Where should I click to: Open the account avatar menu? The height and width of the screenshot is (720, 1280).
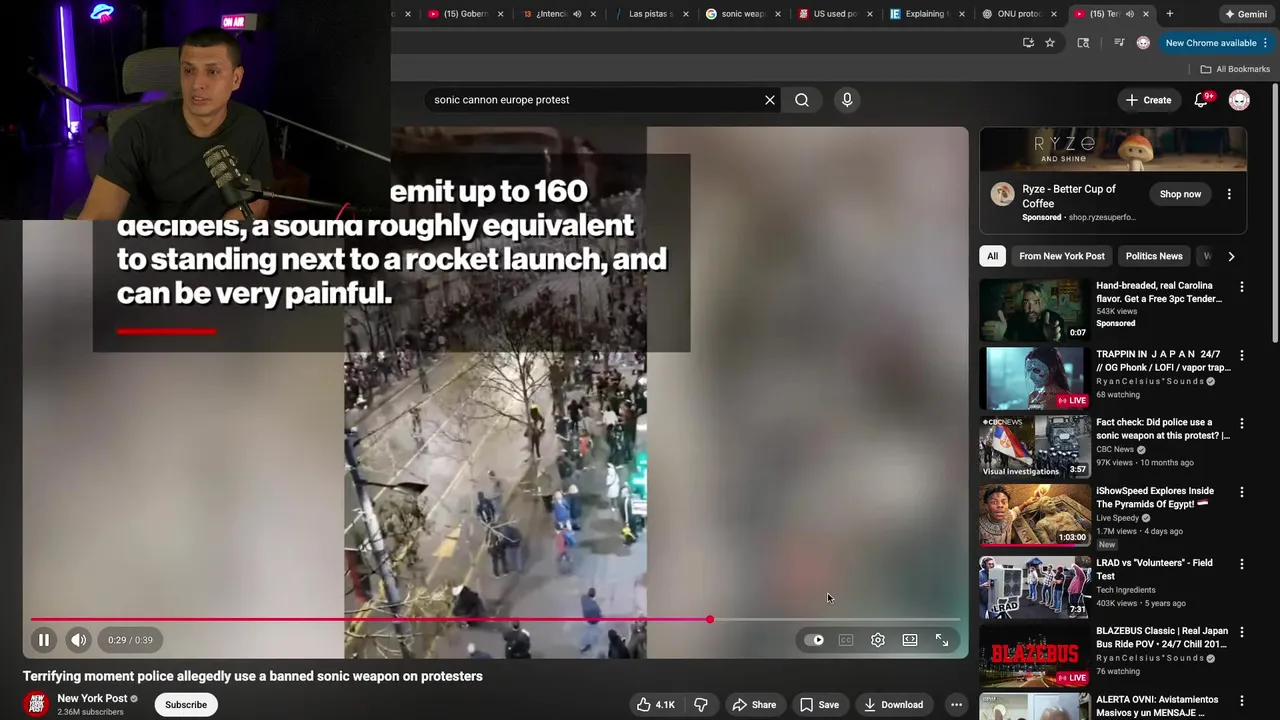click(x=1239, y=100)
